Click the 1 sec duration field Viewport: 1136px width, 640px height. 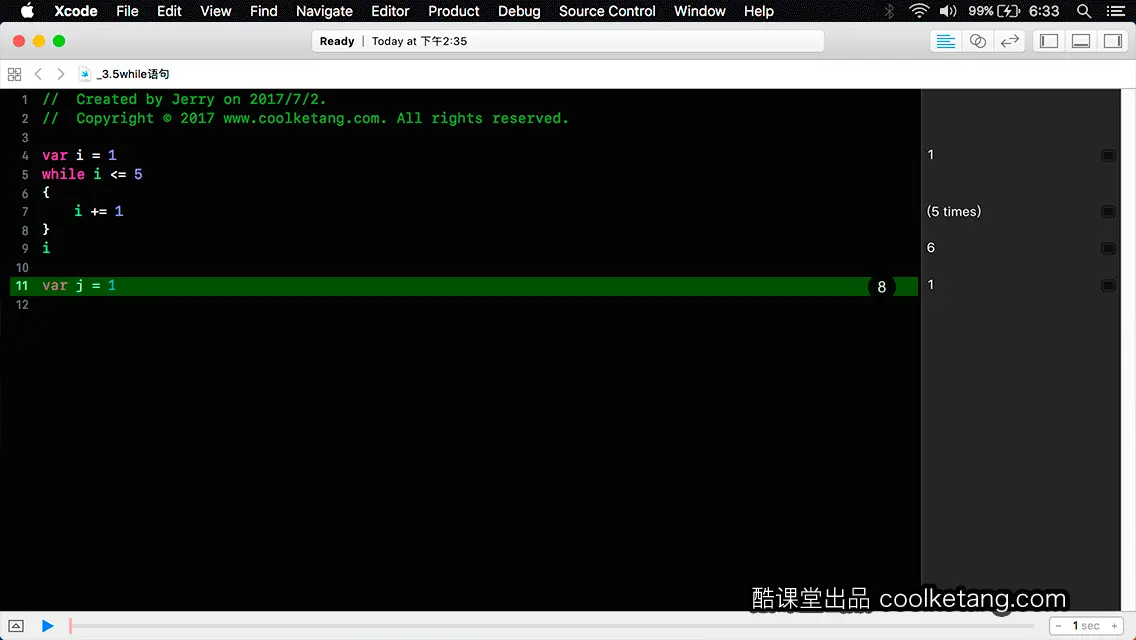(1086, 626)
